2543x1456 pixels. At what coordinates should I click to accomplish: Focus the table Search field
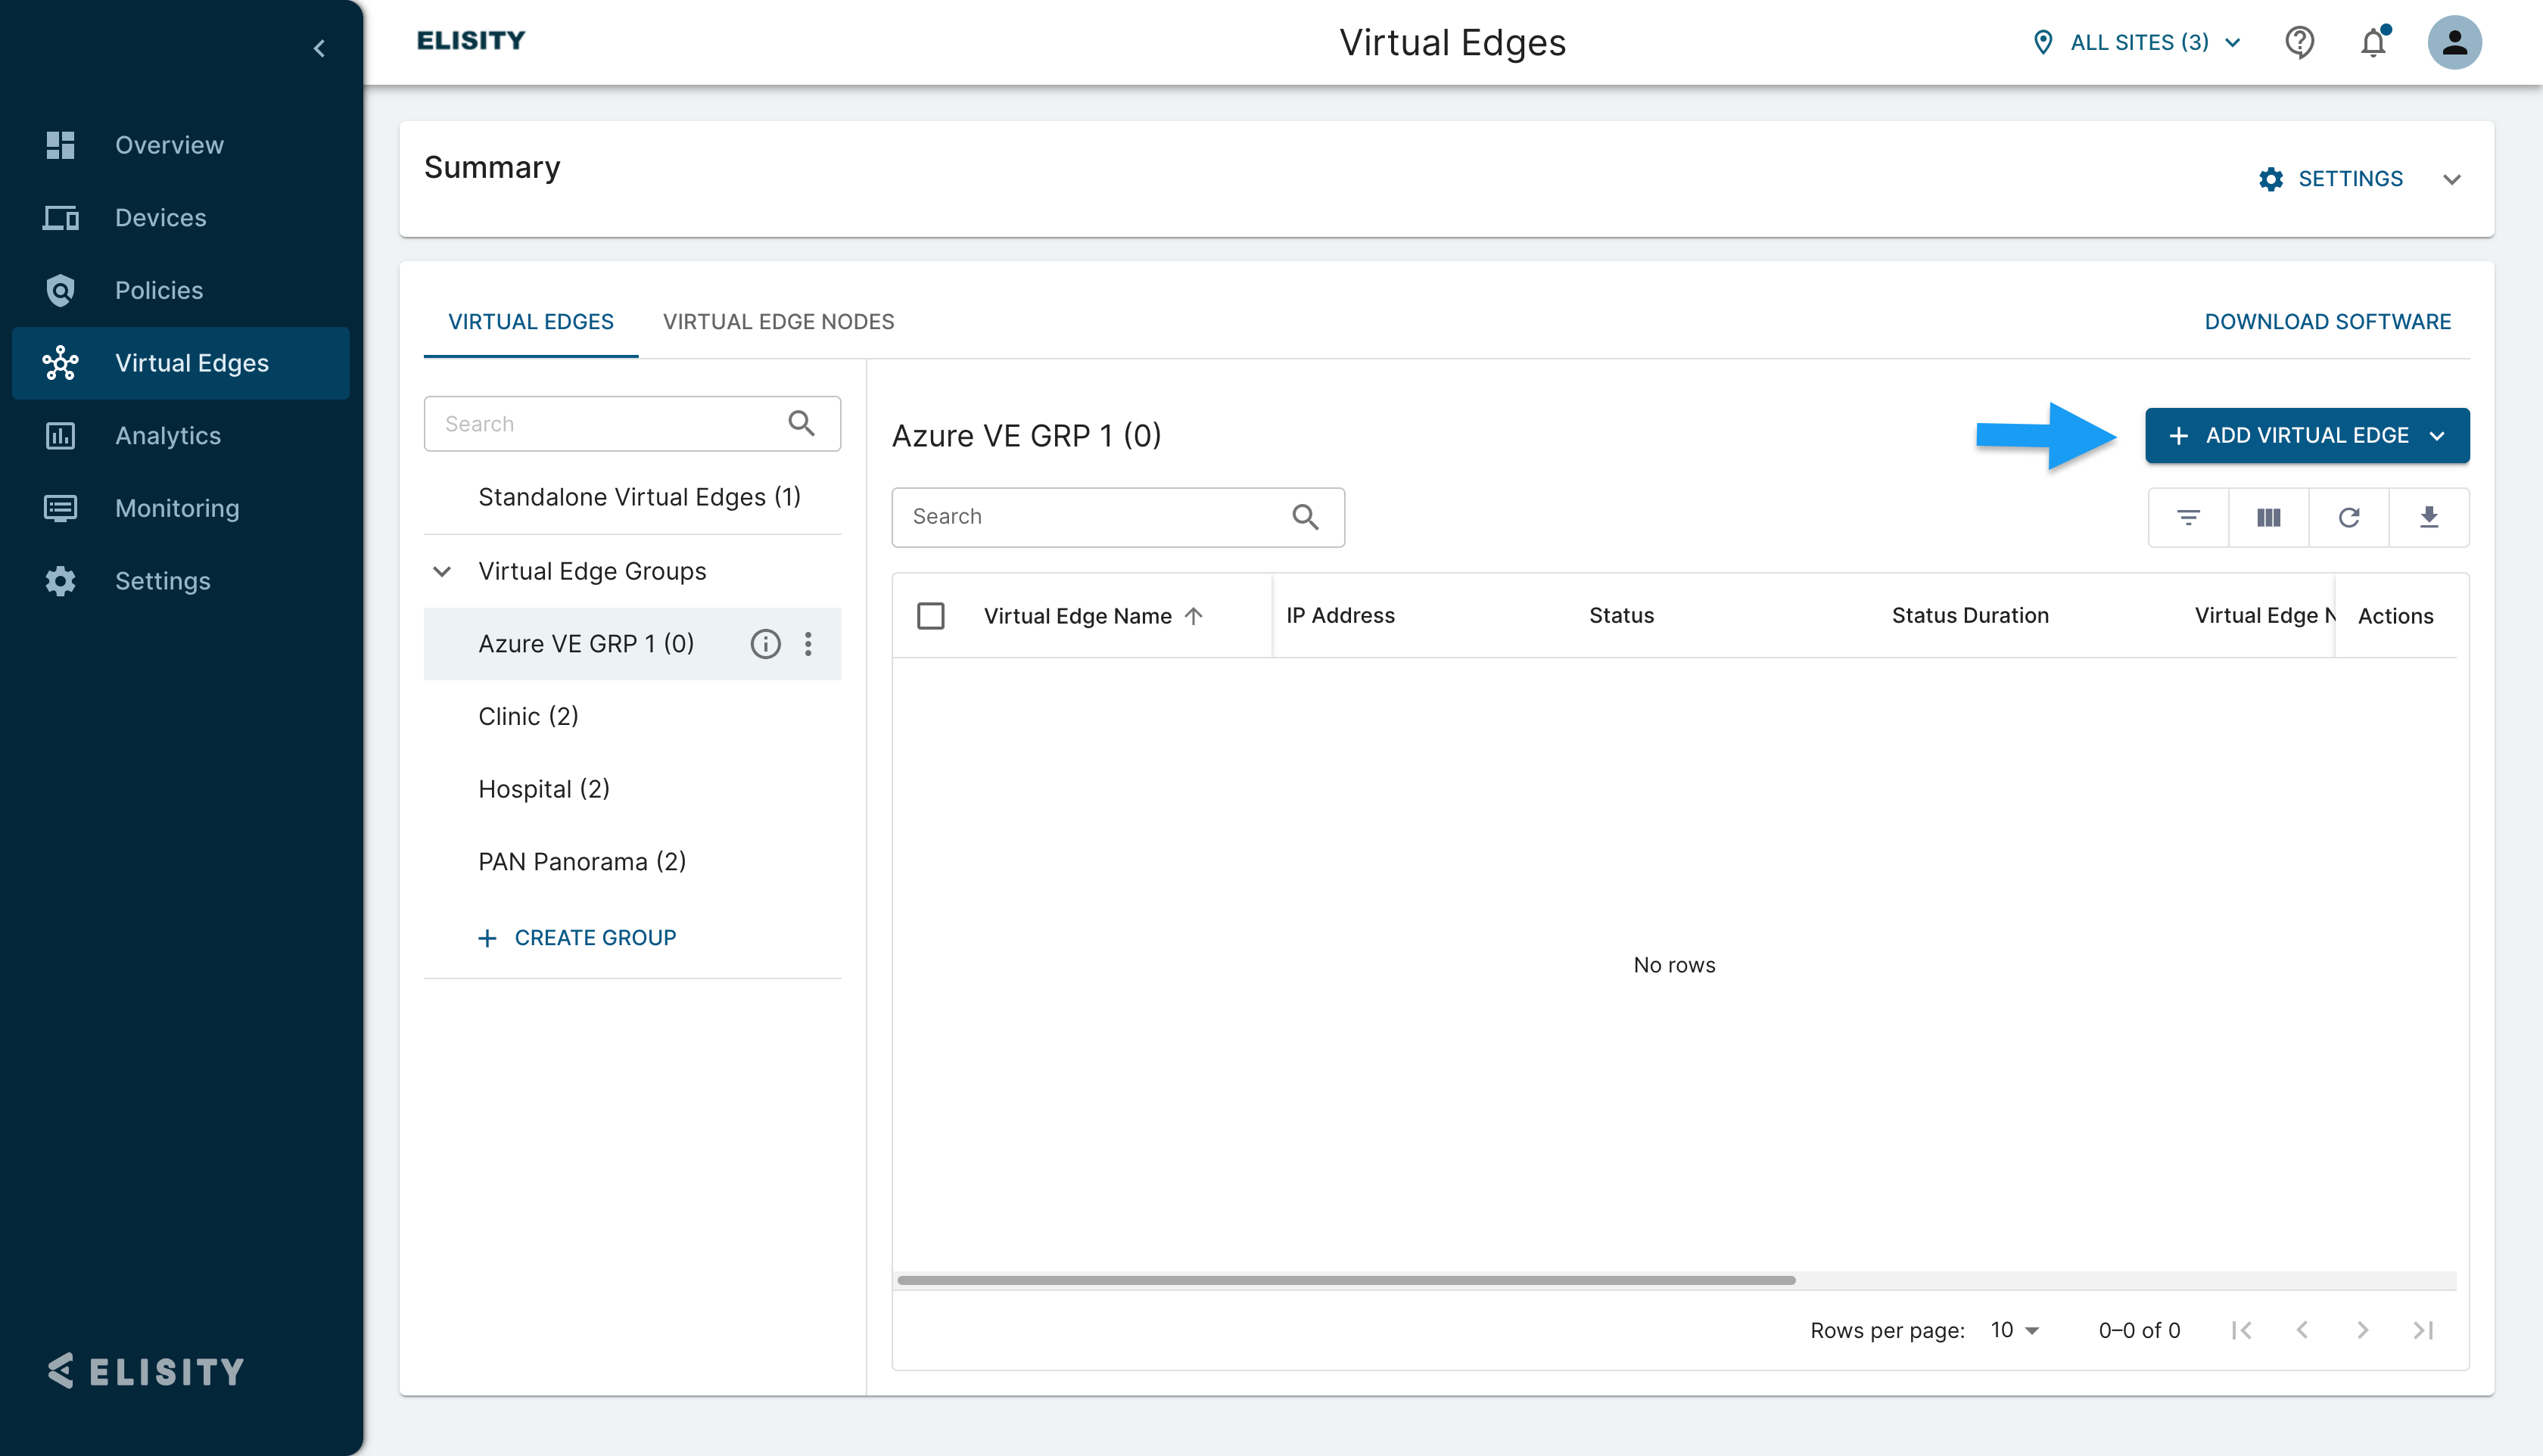(1118, 517)
